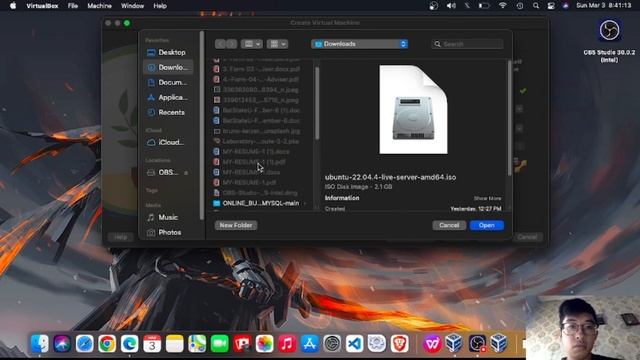The image size is (640, 360).
Task: Open Microsoft Edge from the Dock
Action: [x=129, y=344]
